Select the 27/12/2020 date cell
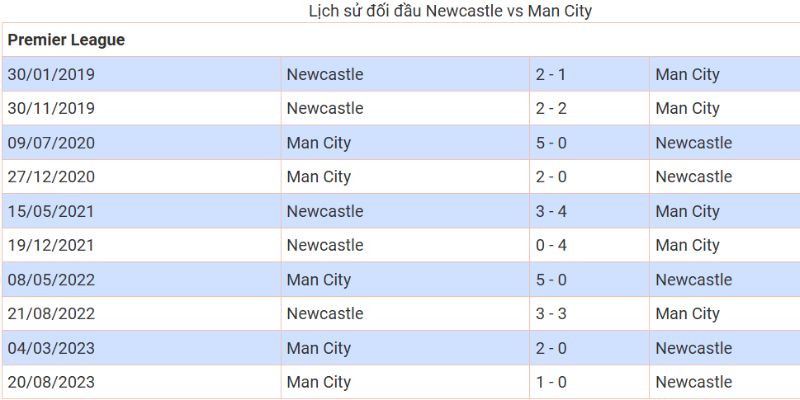 coord(51,177)
